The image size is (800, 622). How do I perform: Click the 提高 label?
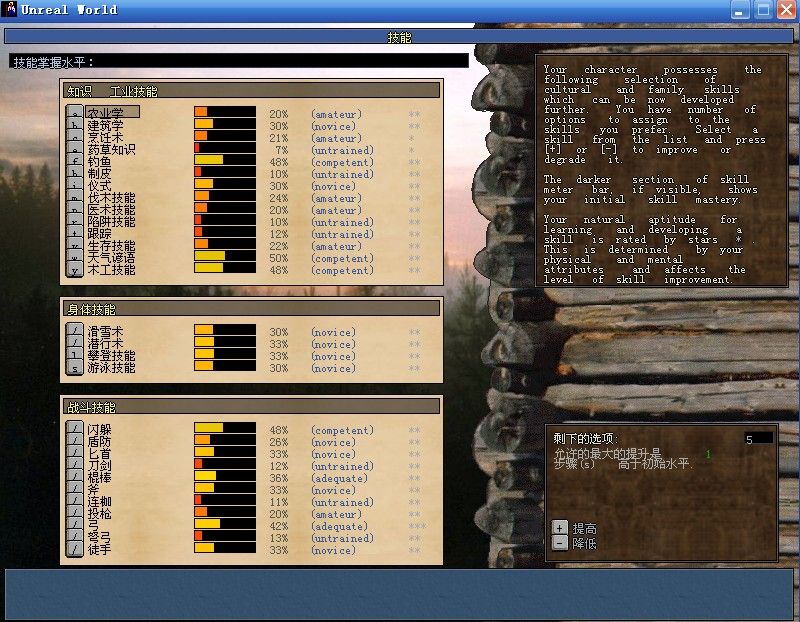click(585, 528)
